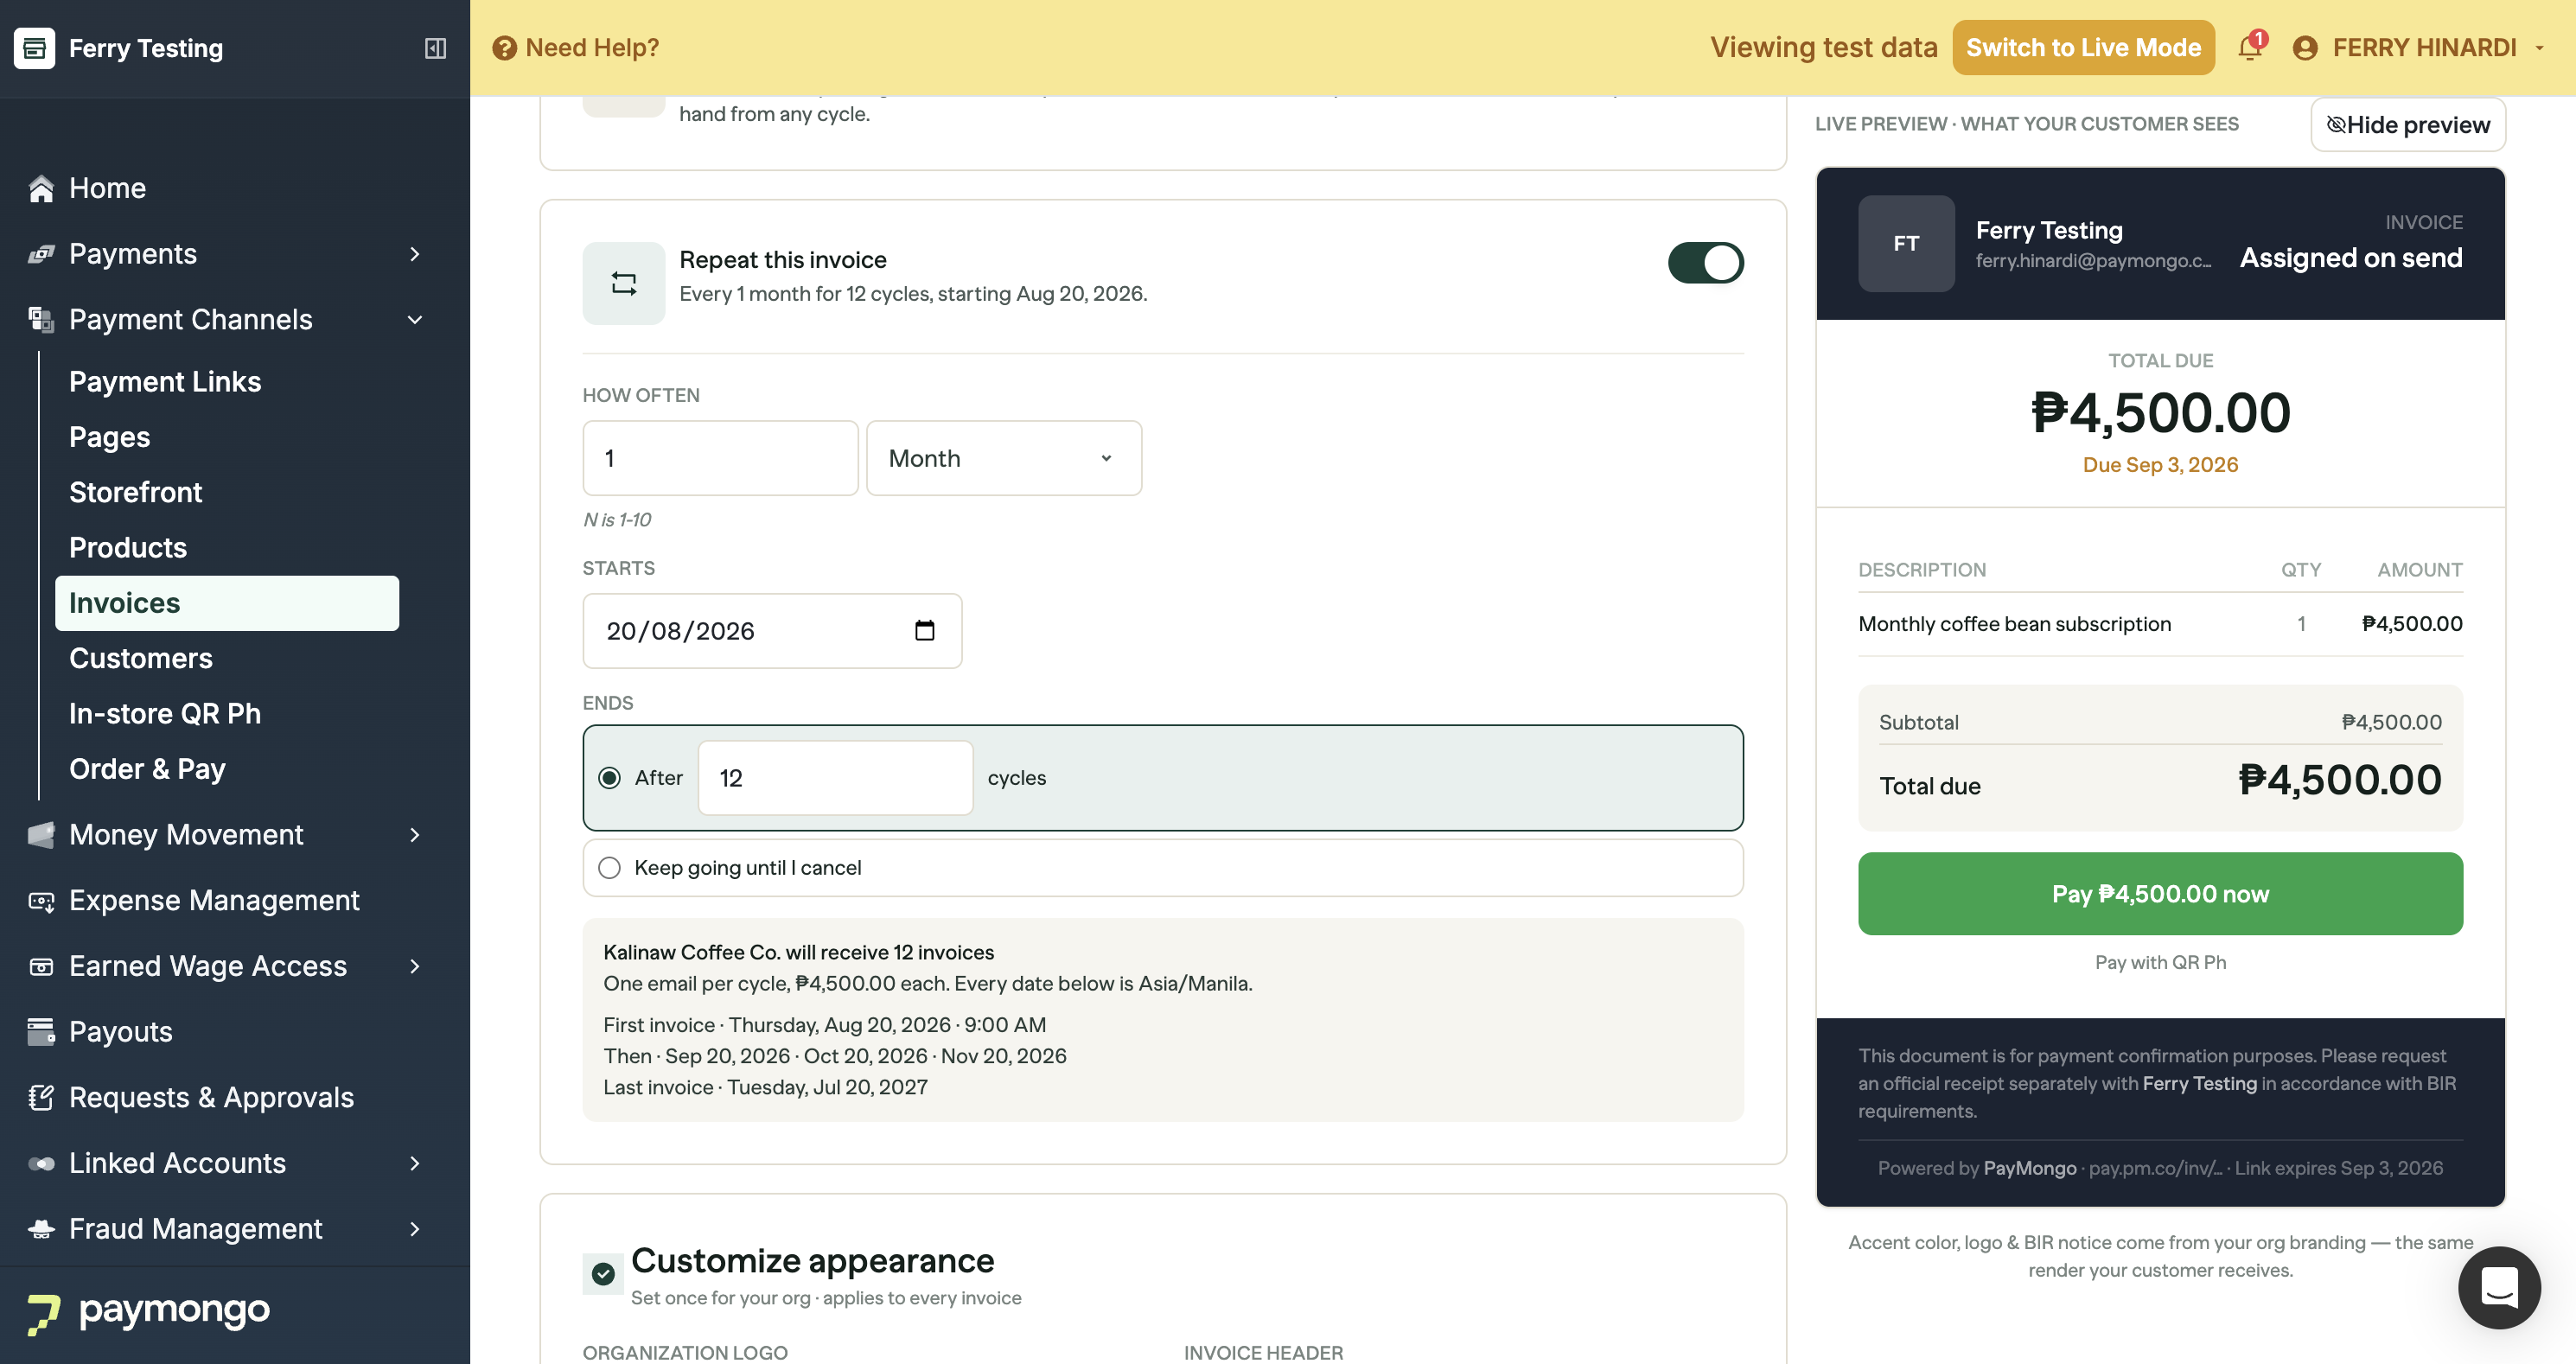
Task: Click "Last invoice · Tuesday, Jul 20, 2027" text
Action: (x=765, y=1088)
